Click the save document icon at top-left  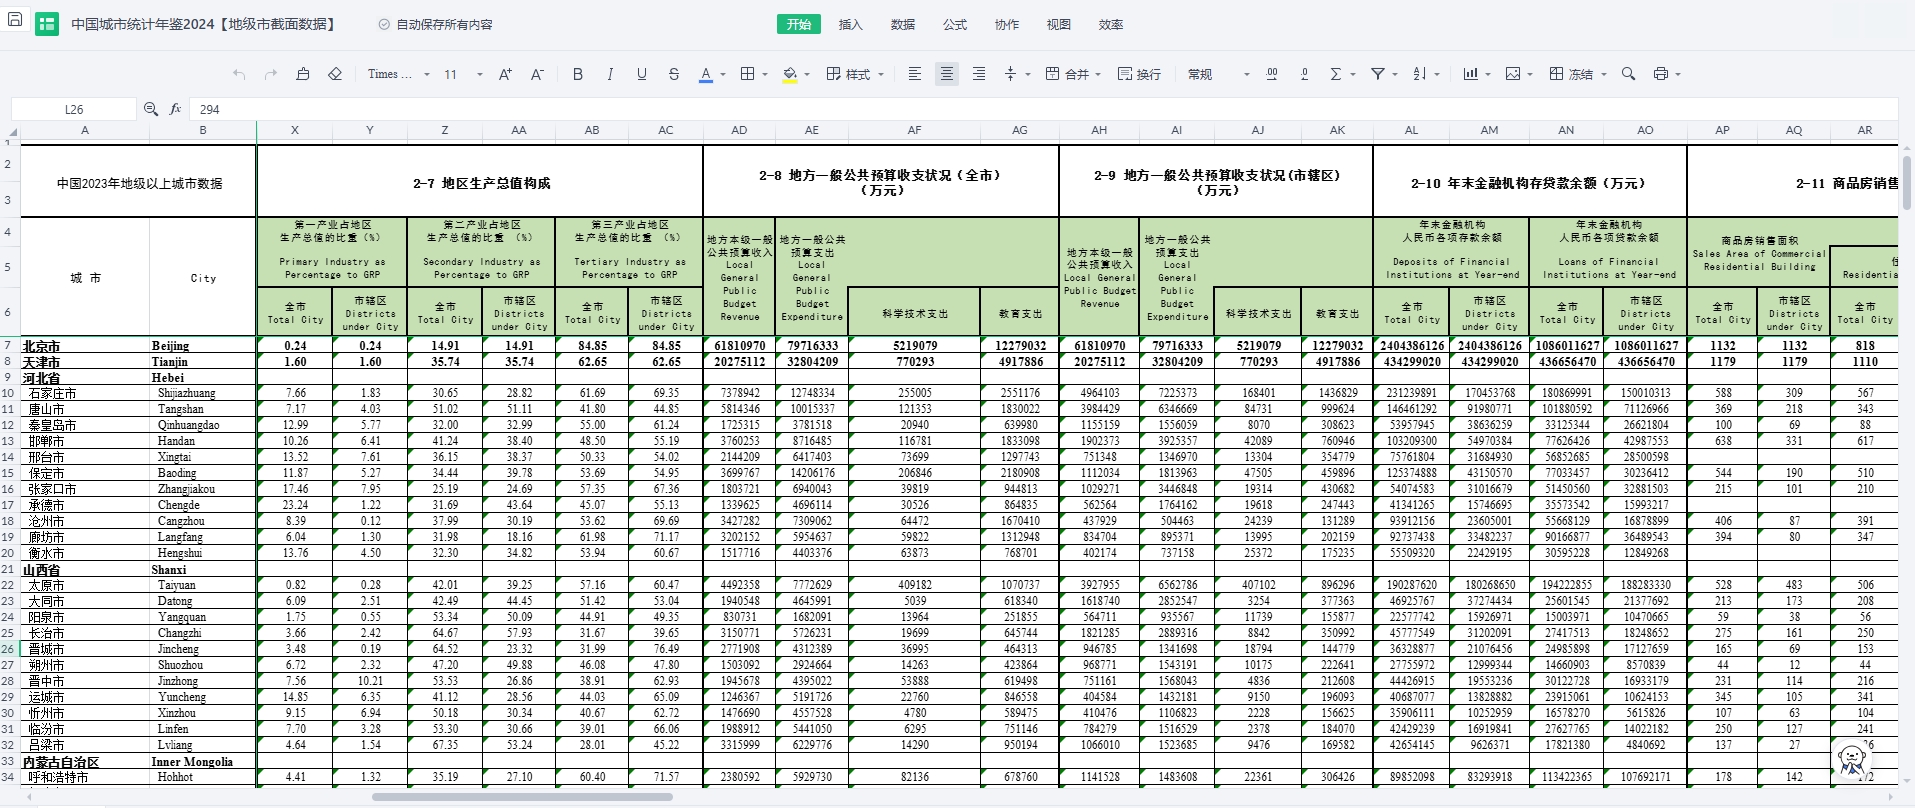pyautogui.click(x=14, y=18)
